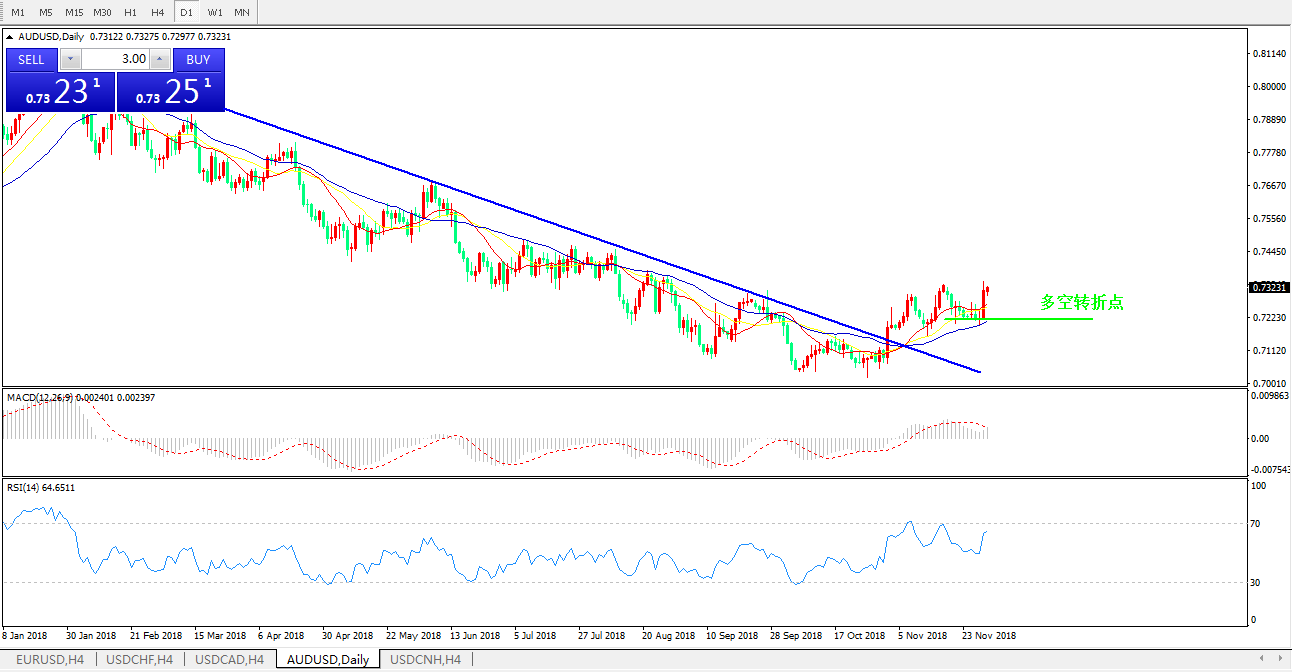
Task: Switch to the M1 timeframe
Action: [x=18, y=12]
